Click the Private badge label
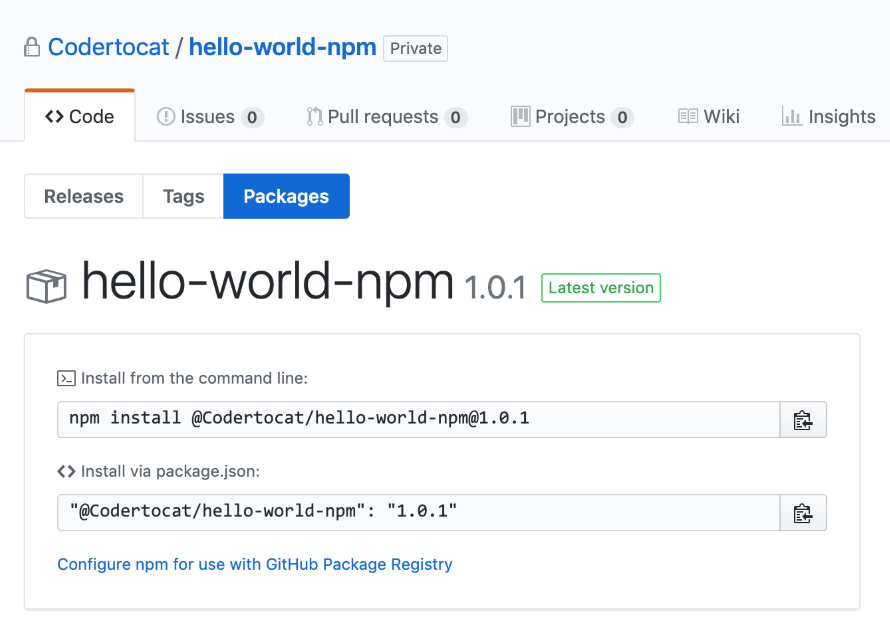Image resolution: width=890 pixels, height=630 pixels. click(x=415, y=48)
